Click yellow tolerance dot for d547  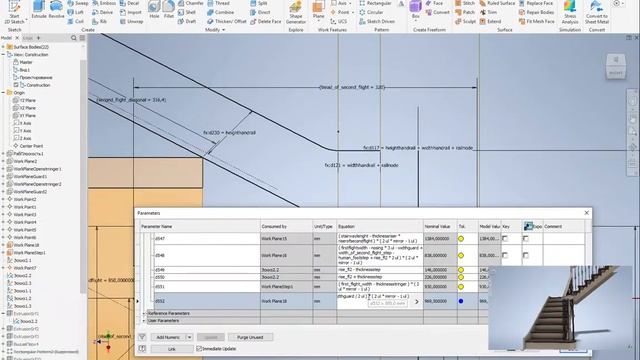pos(461,239)
